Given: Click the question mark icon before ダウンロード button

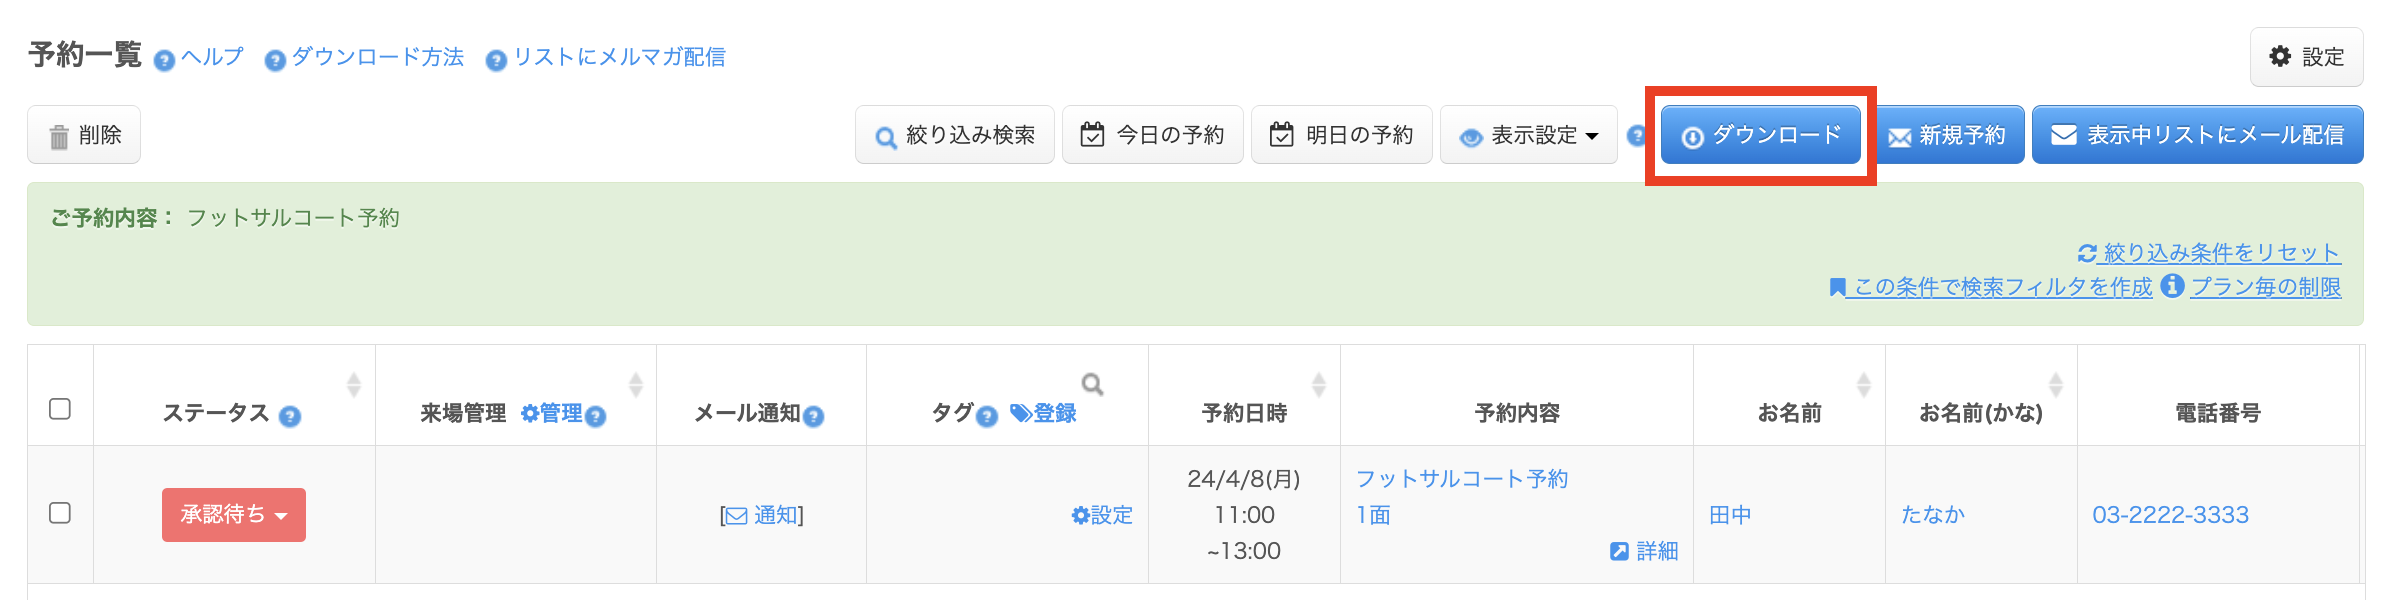Looking at the screenshot, I should pos(1636,135).
